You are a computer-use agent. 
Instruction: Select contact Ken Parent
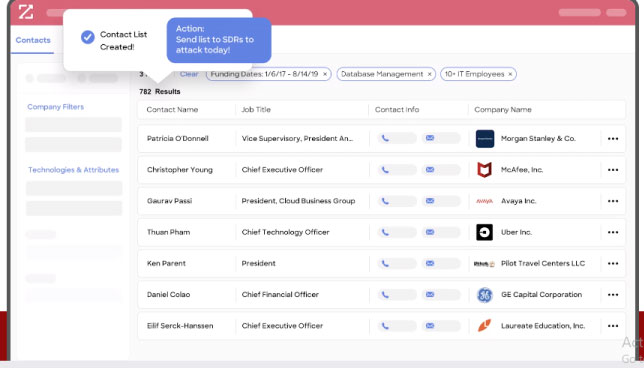166,263
